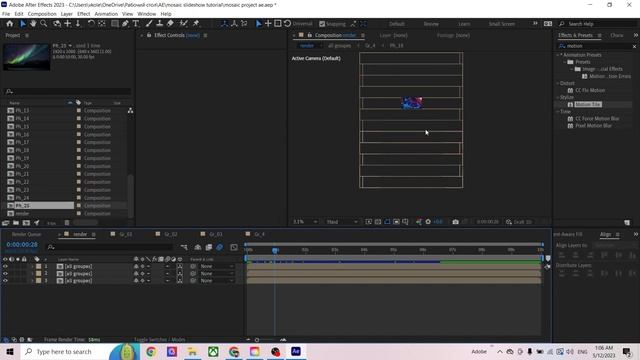Open the Parent dropdown for layer 3
The height and width of the screenshot is (360, 640).
tap(217, 281)
